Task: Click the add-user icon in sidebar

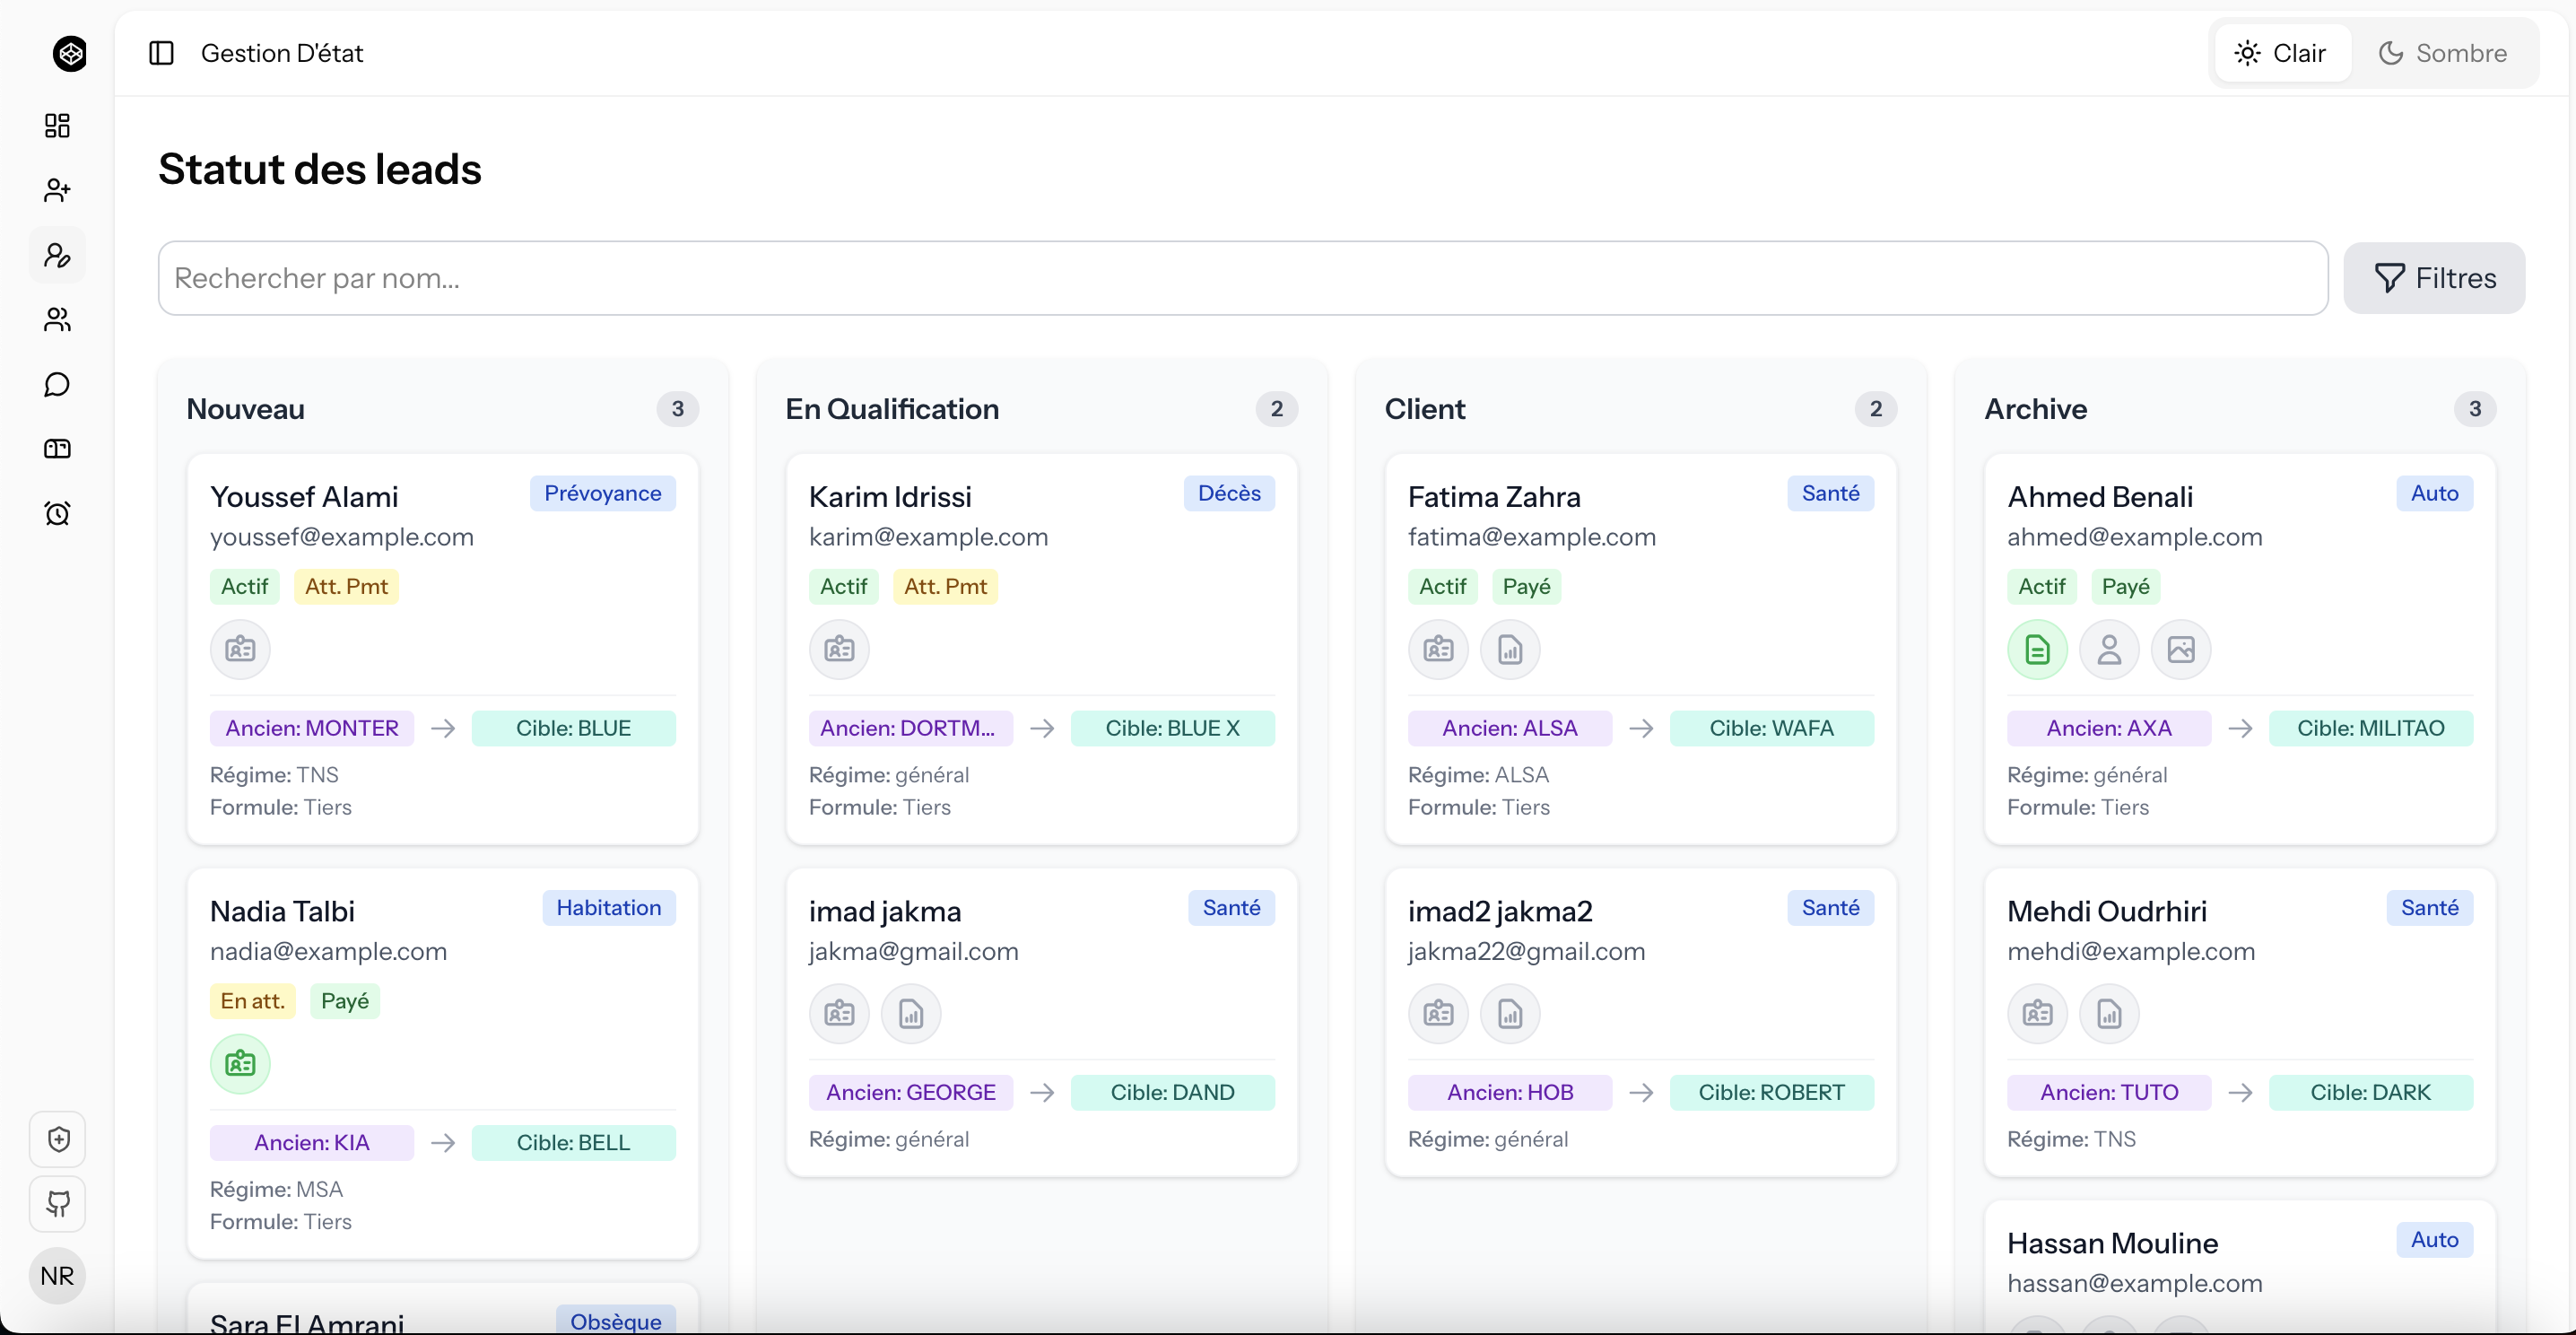Action: click(x=57, y=190)
